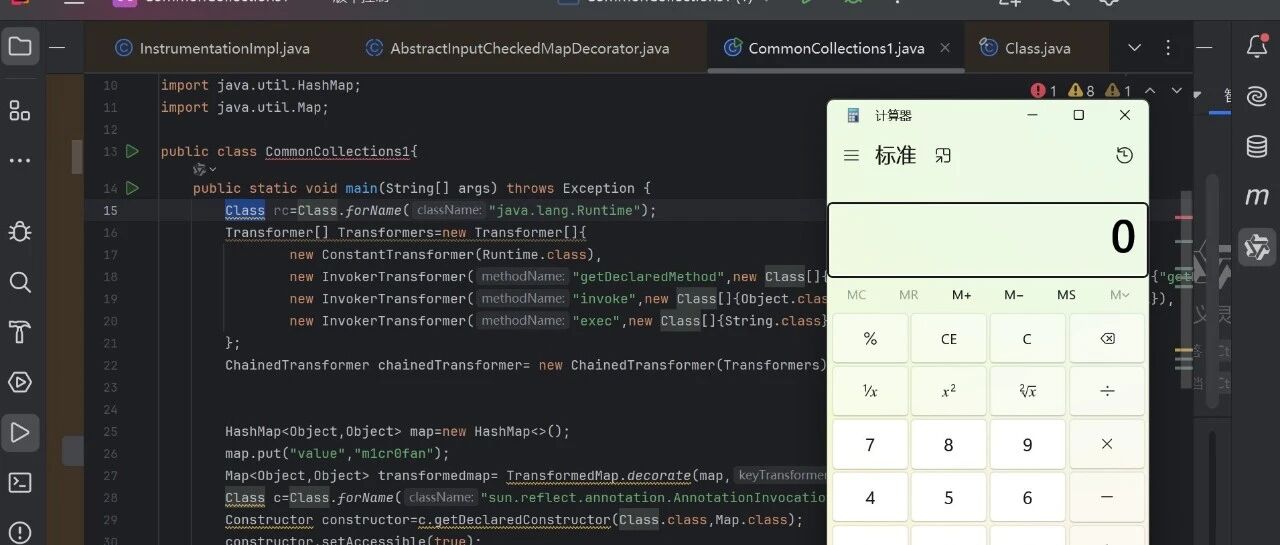The width and height of the screenshot is (1280, 545).
Task: Open the Debug tool window bug icon
Action: pos(20,232)
